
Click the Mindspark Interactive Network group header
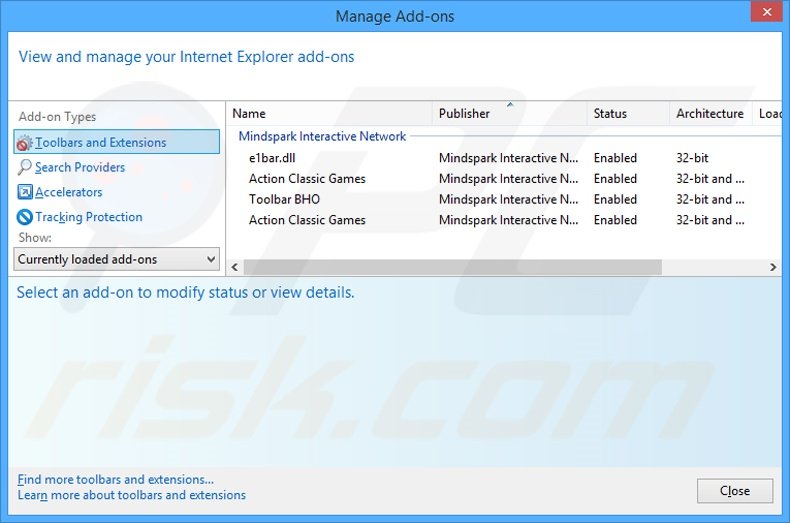click(322, 137)
